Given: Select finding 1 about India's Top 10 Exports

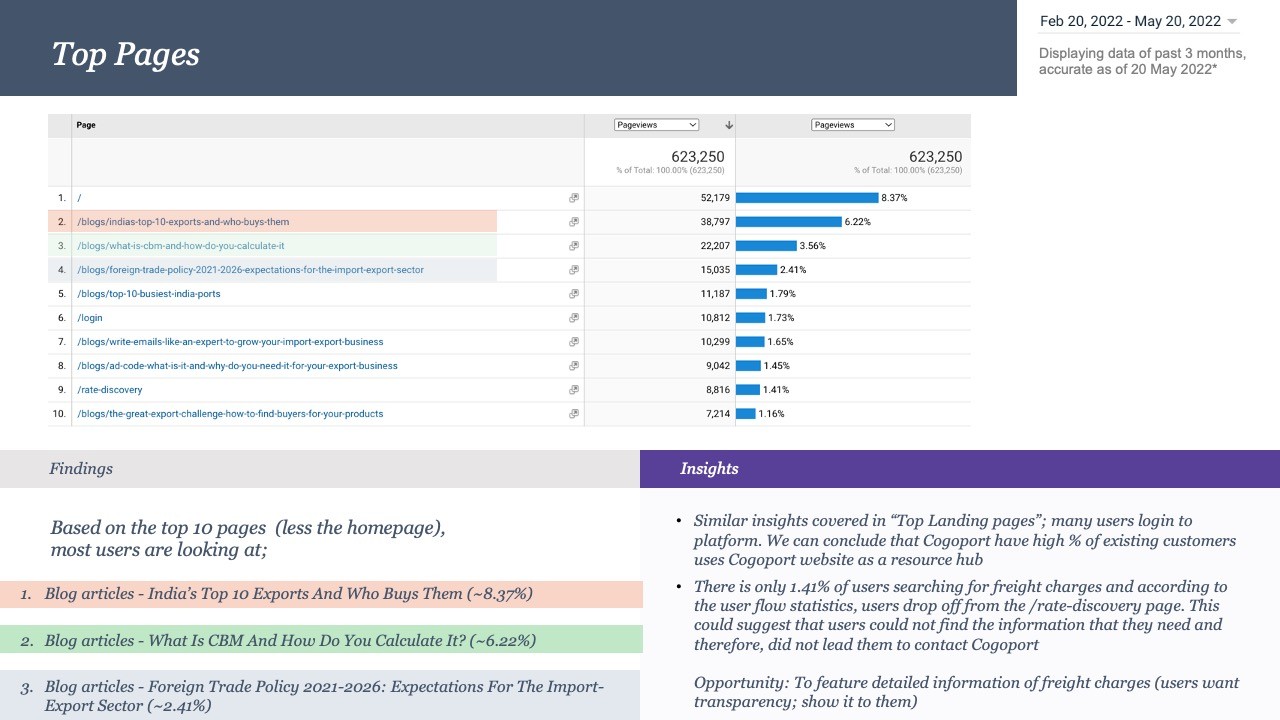Looking at the screenshot, I should click(321, 594).
